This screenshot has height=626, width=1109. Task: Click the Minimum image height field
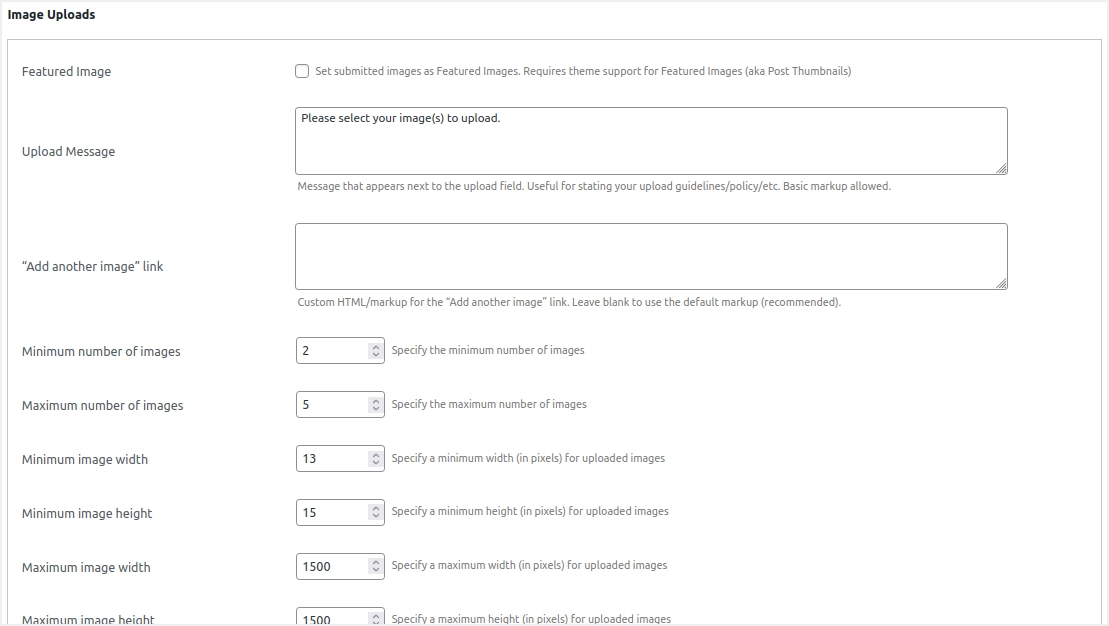(332, 513)
